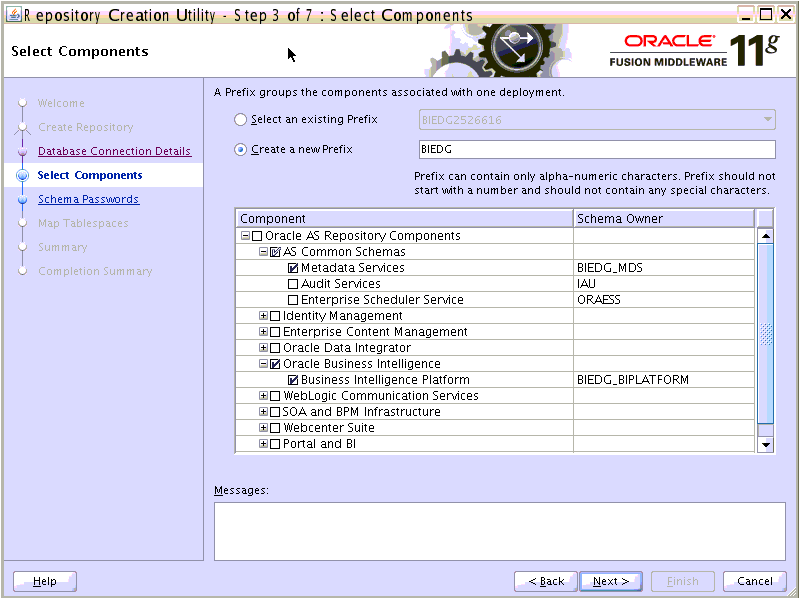Collapse the AS Common Schemas node
799x598 pixels.
(263, 252)
